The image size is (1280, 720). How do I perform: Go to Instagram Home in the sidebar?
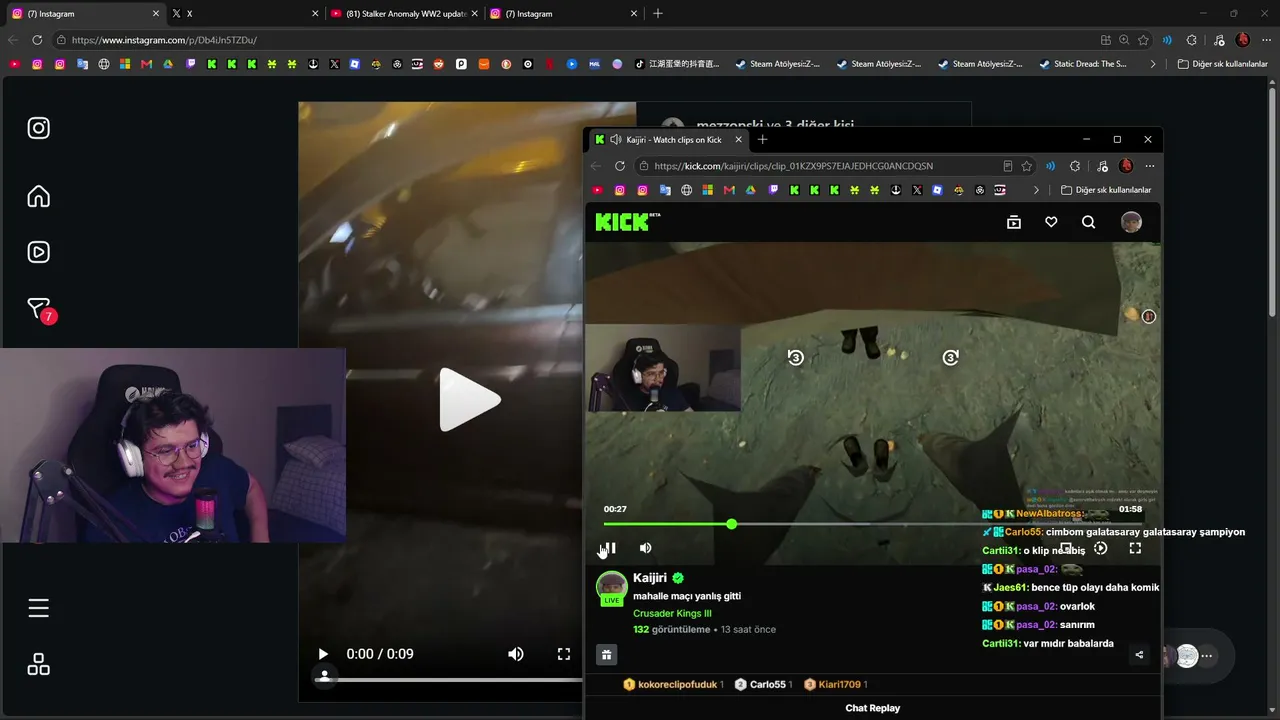[x=38, y=196]
